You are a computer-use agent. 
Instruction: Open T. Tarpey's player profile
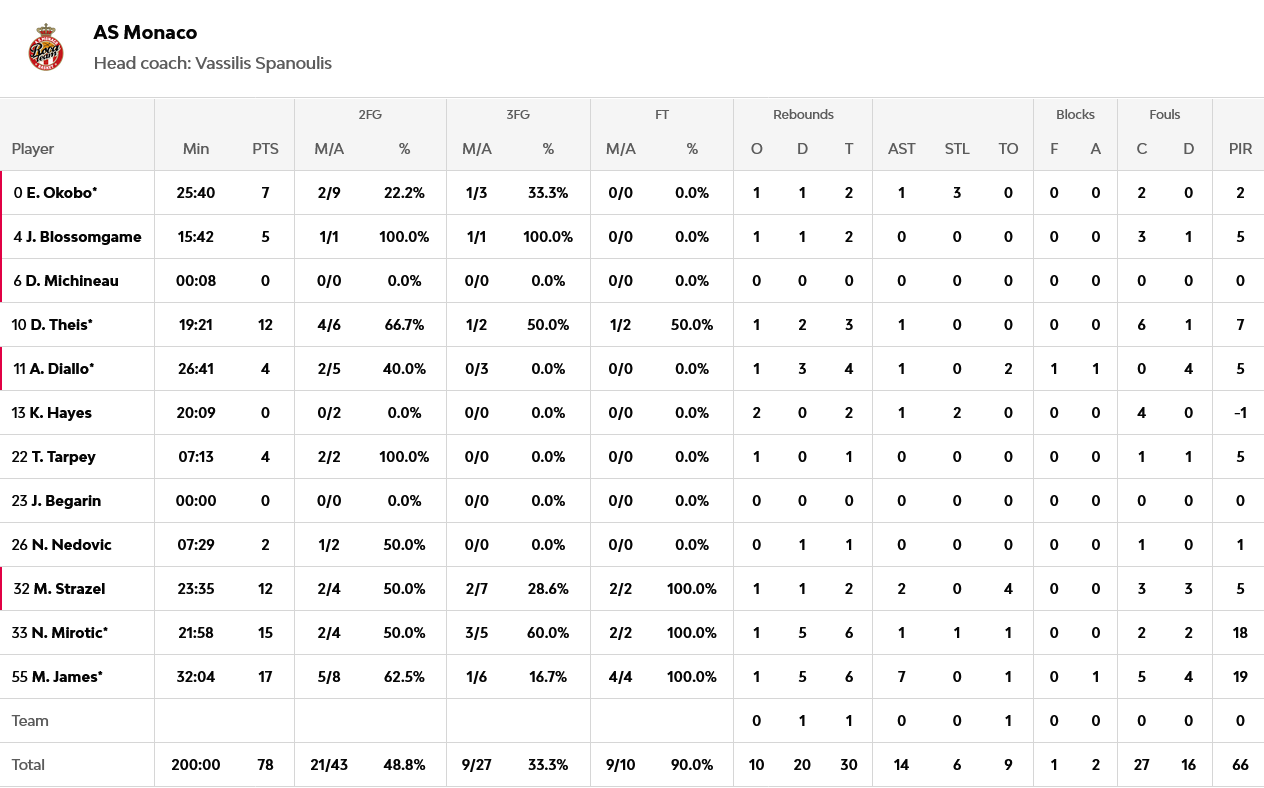63,457
